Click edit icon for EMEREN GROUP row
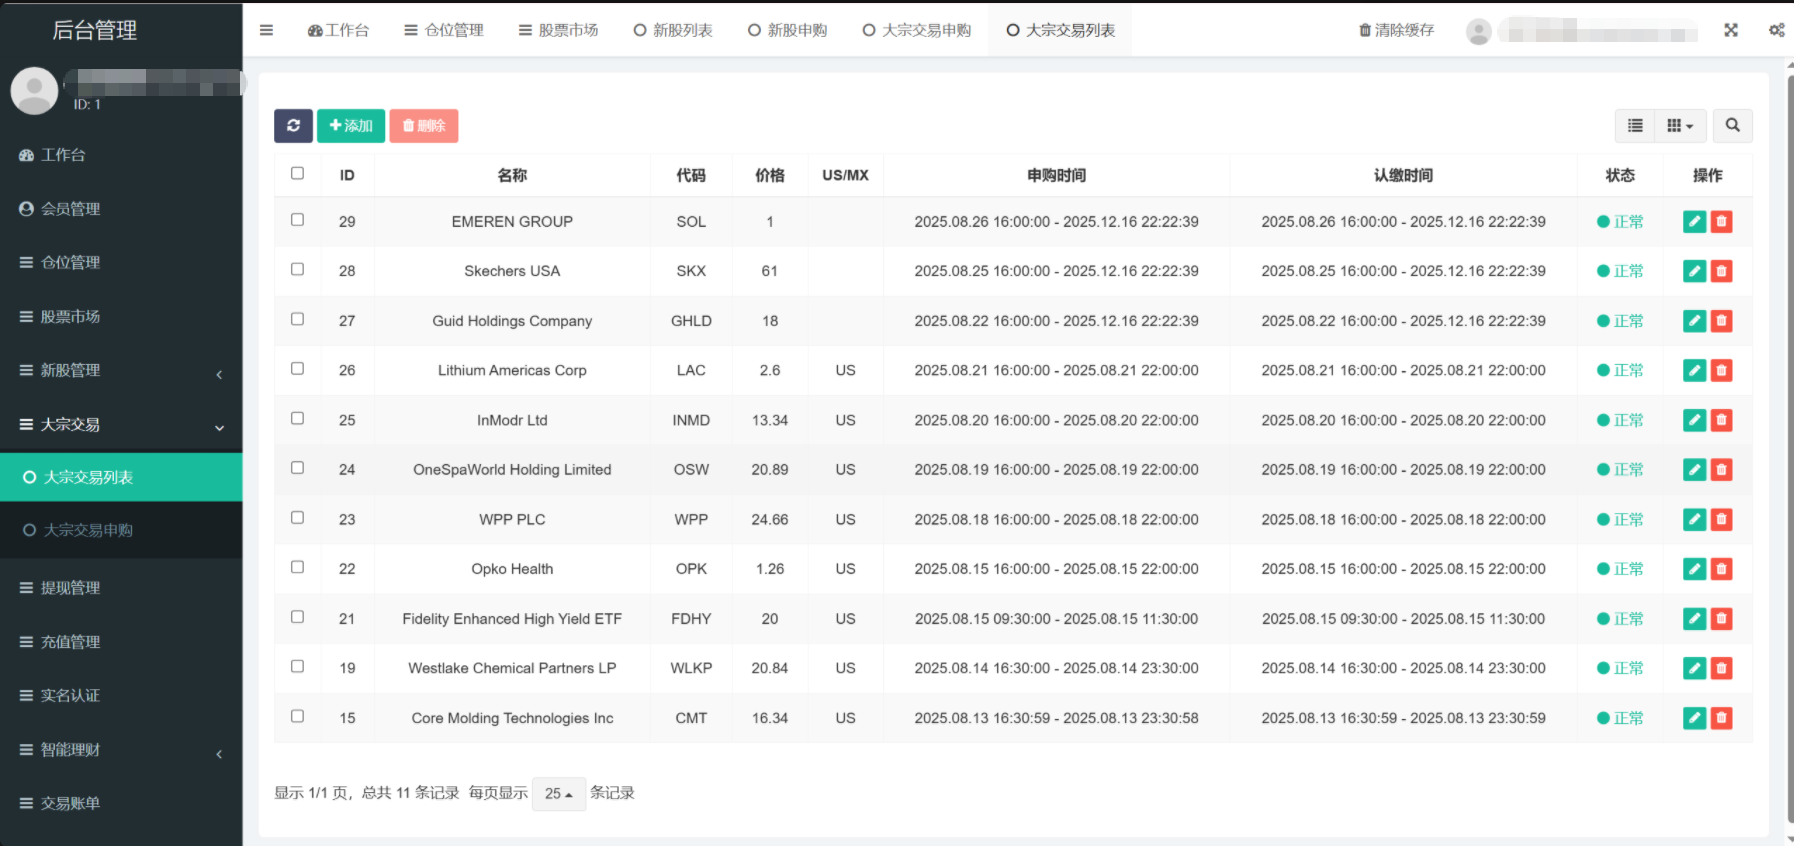 (x=1694, y=222)
